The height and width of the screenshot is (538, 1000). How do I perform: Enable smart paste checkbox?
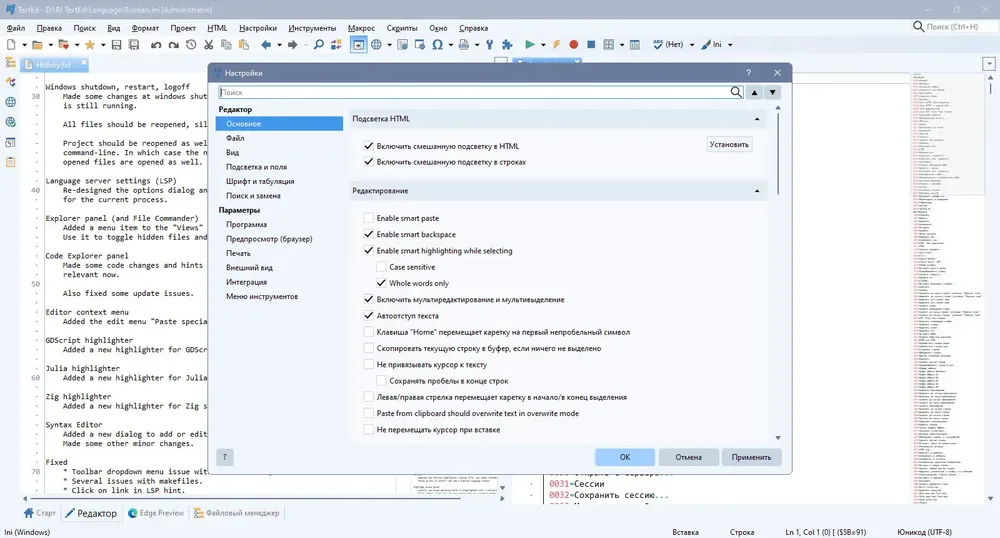click(369, 218)
